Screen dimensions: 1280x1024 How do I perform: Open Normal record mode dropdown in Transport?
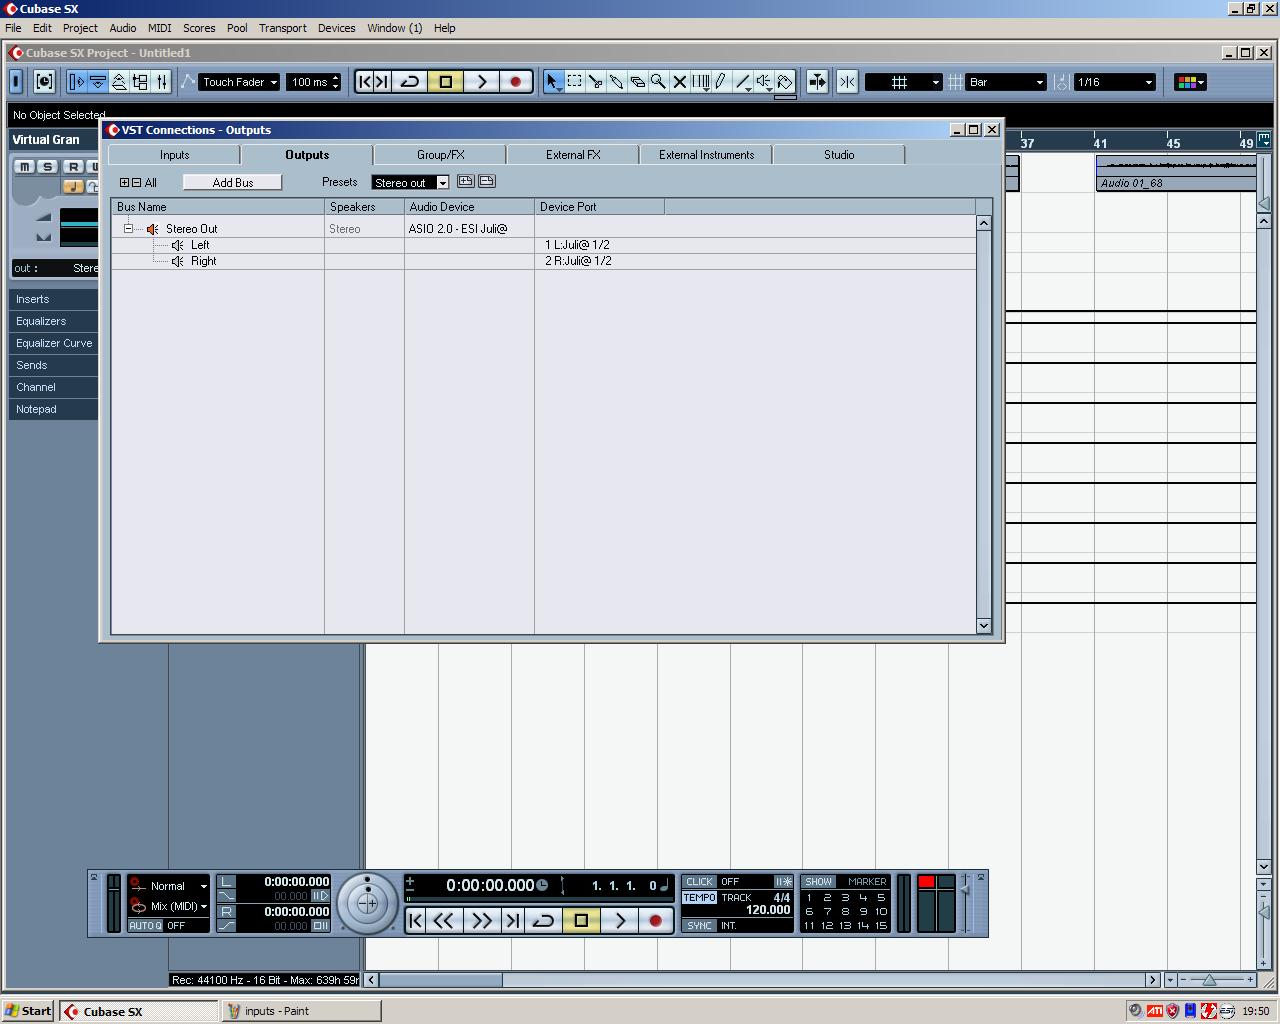point(178,886)
